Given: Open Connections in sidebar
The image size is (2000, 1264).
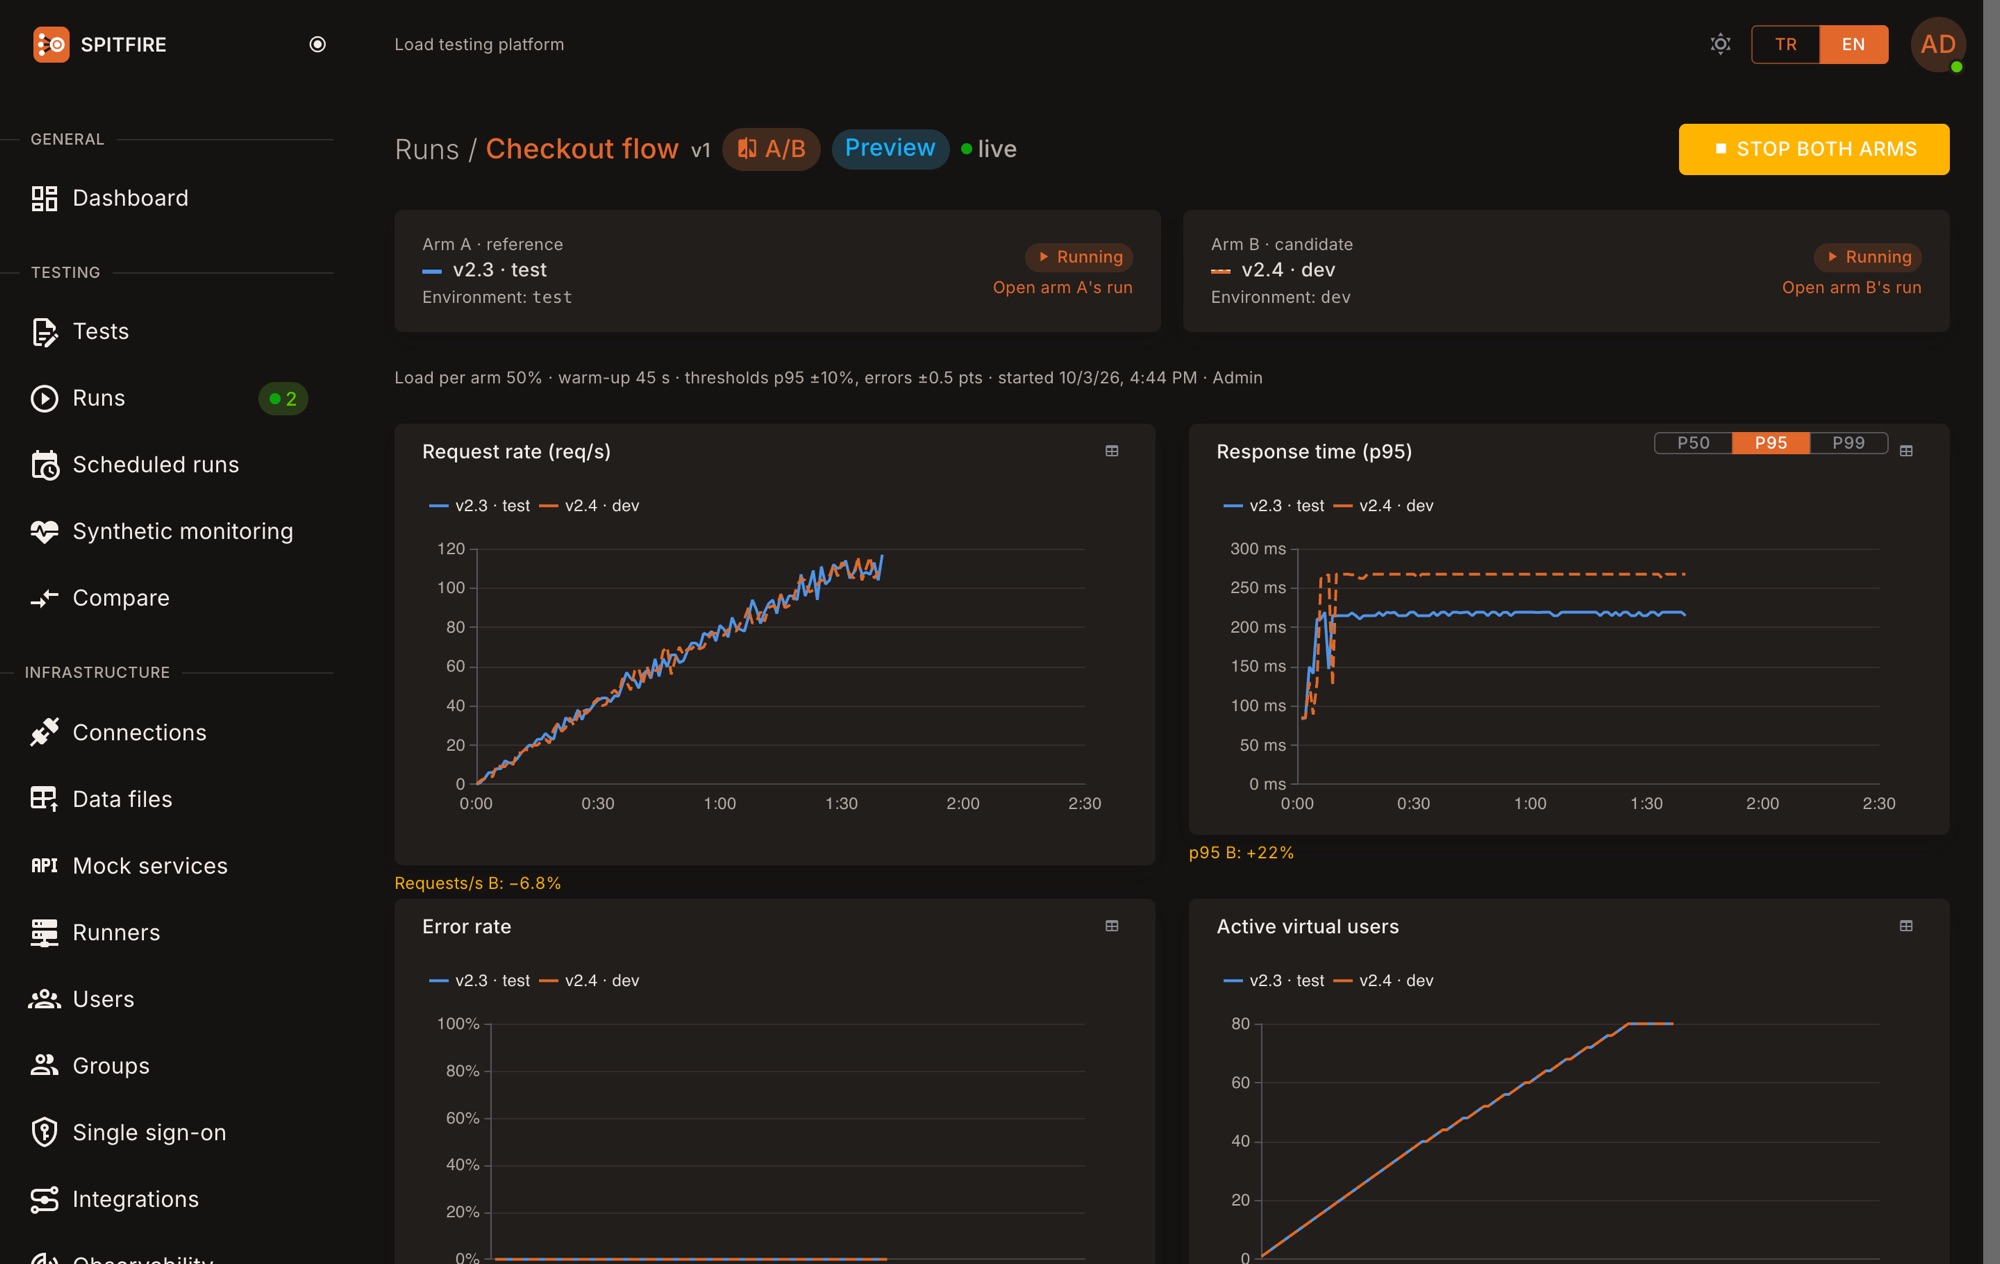Looking at the screenshot, I should [x=139, y=732].
